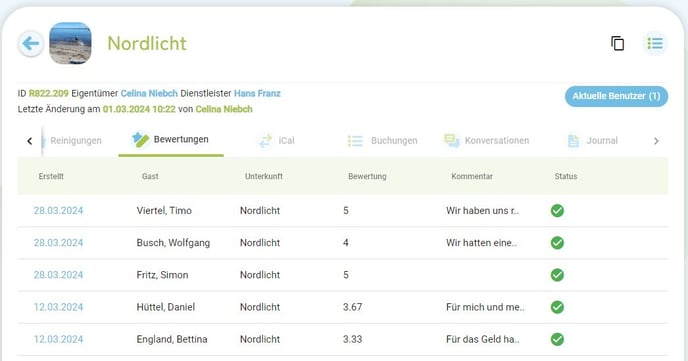The width and height of the screenshot is (688, 361).
Task: Click guest name Viertel, Timo
Action: [164, 211]
